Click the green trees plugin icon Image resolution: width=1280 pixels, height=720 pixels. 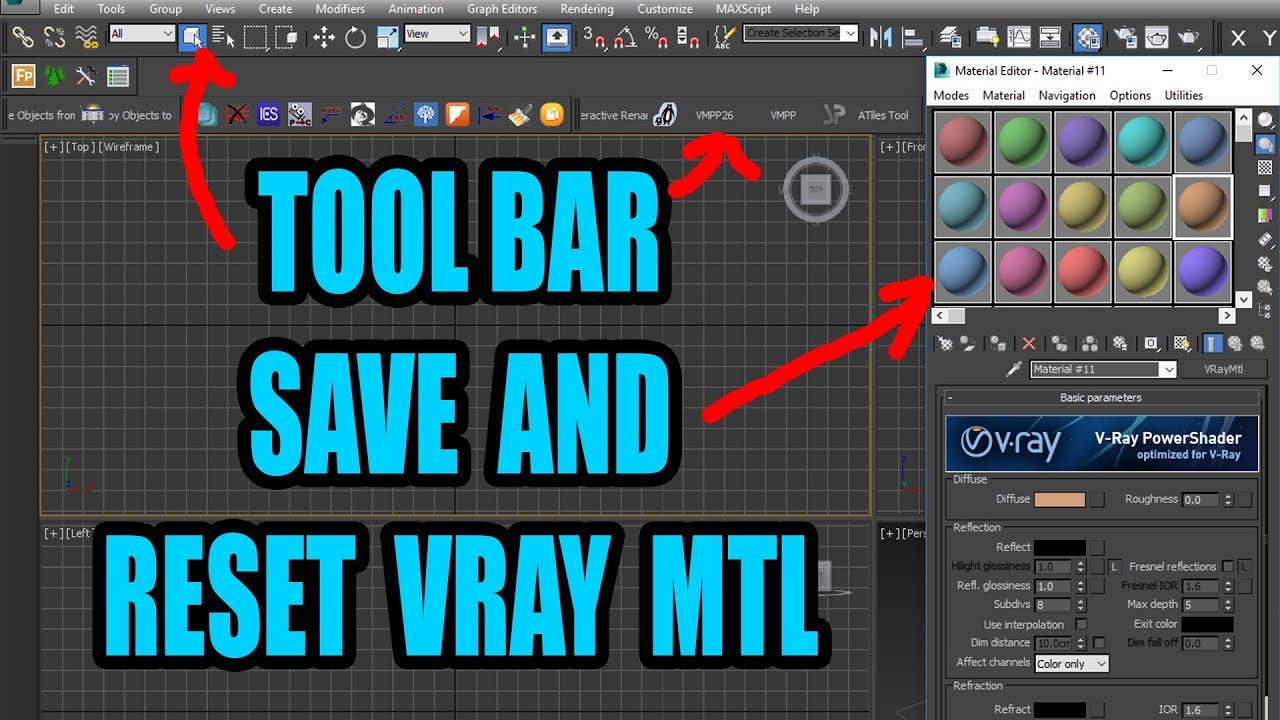pyautogui.click(x=54, y=76)
